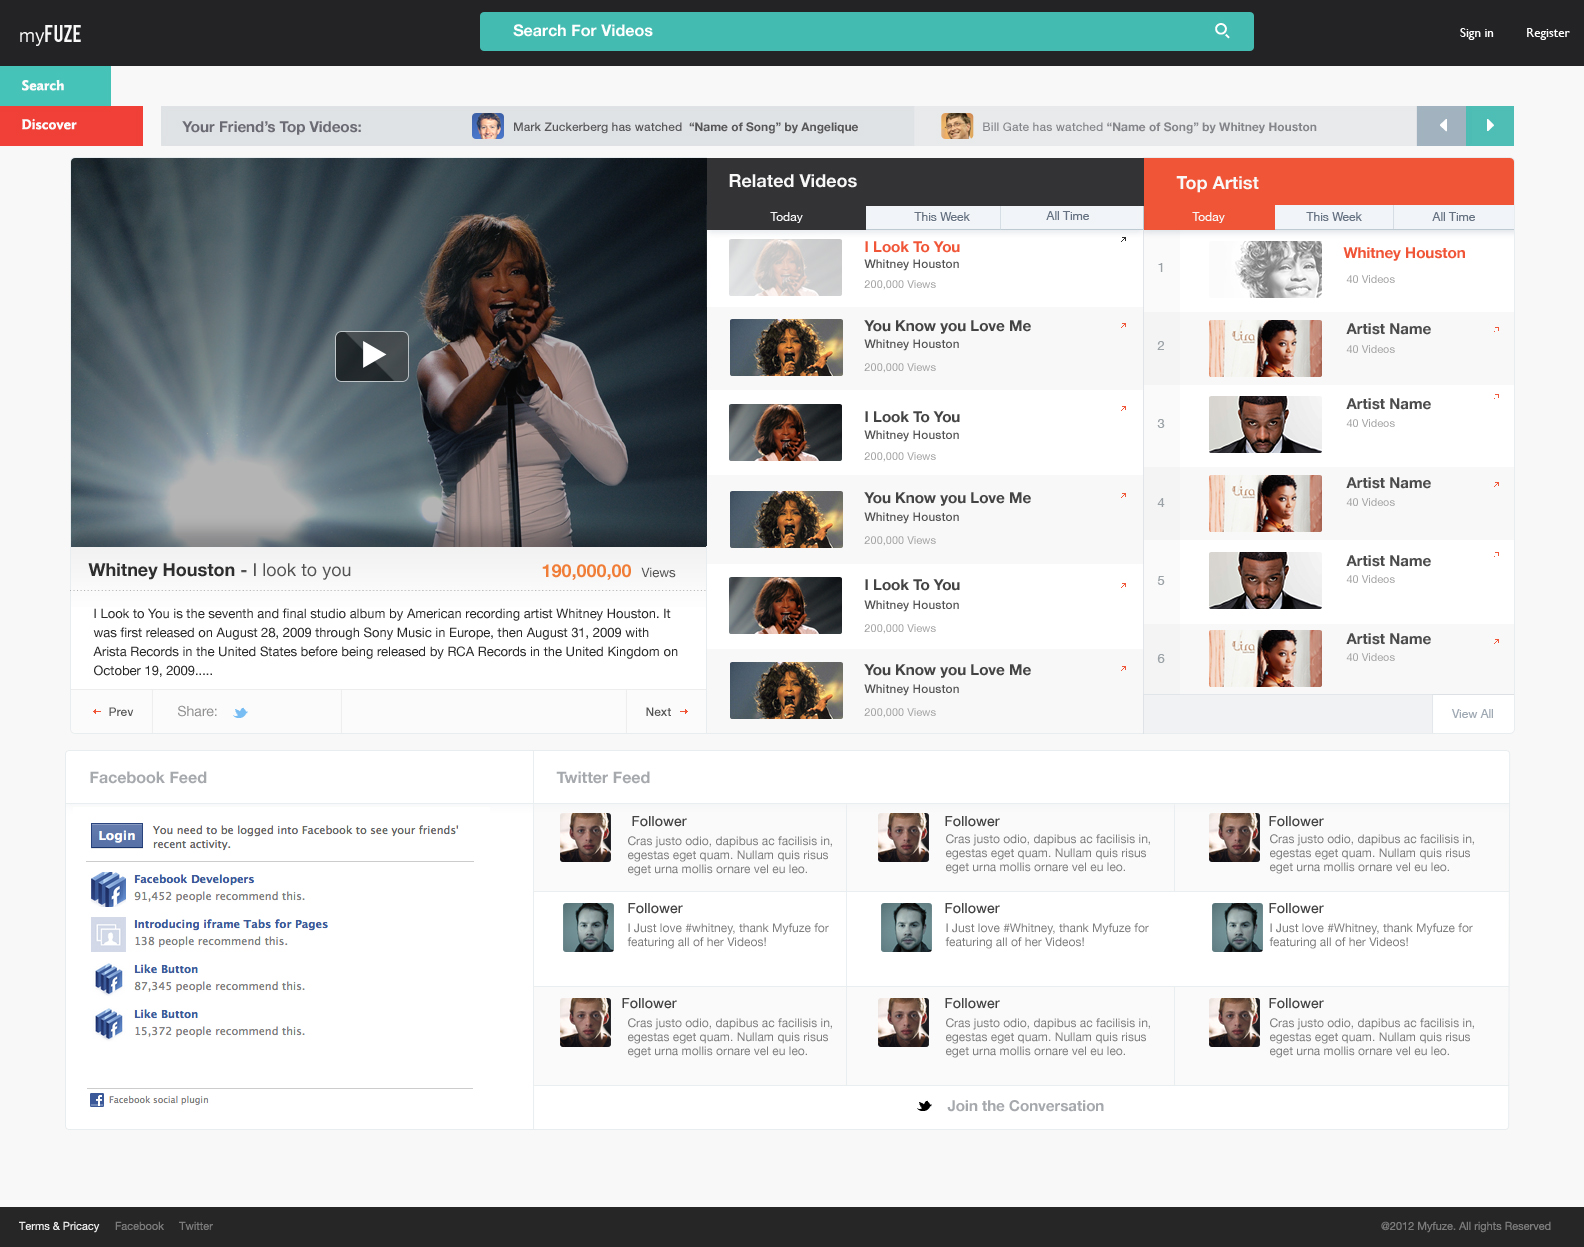1584x1247 pixels.
Task: Click the search magnifier icon
Action: pyautogui.click(x=1222, y=31)
